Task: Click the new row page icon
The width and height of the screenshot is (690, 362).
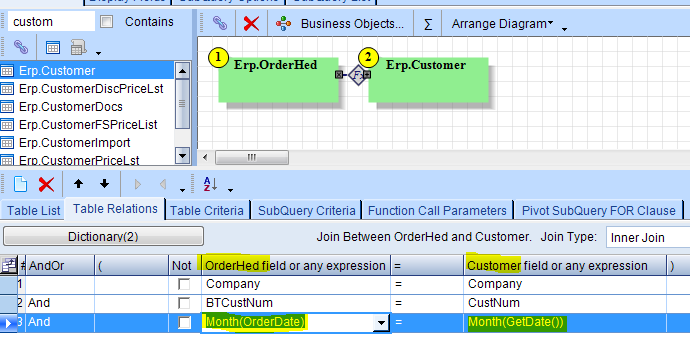Action: tap(20, 184)
